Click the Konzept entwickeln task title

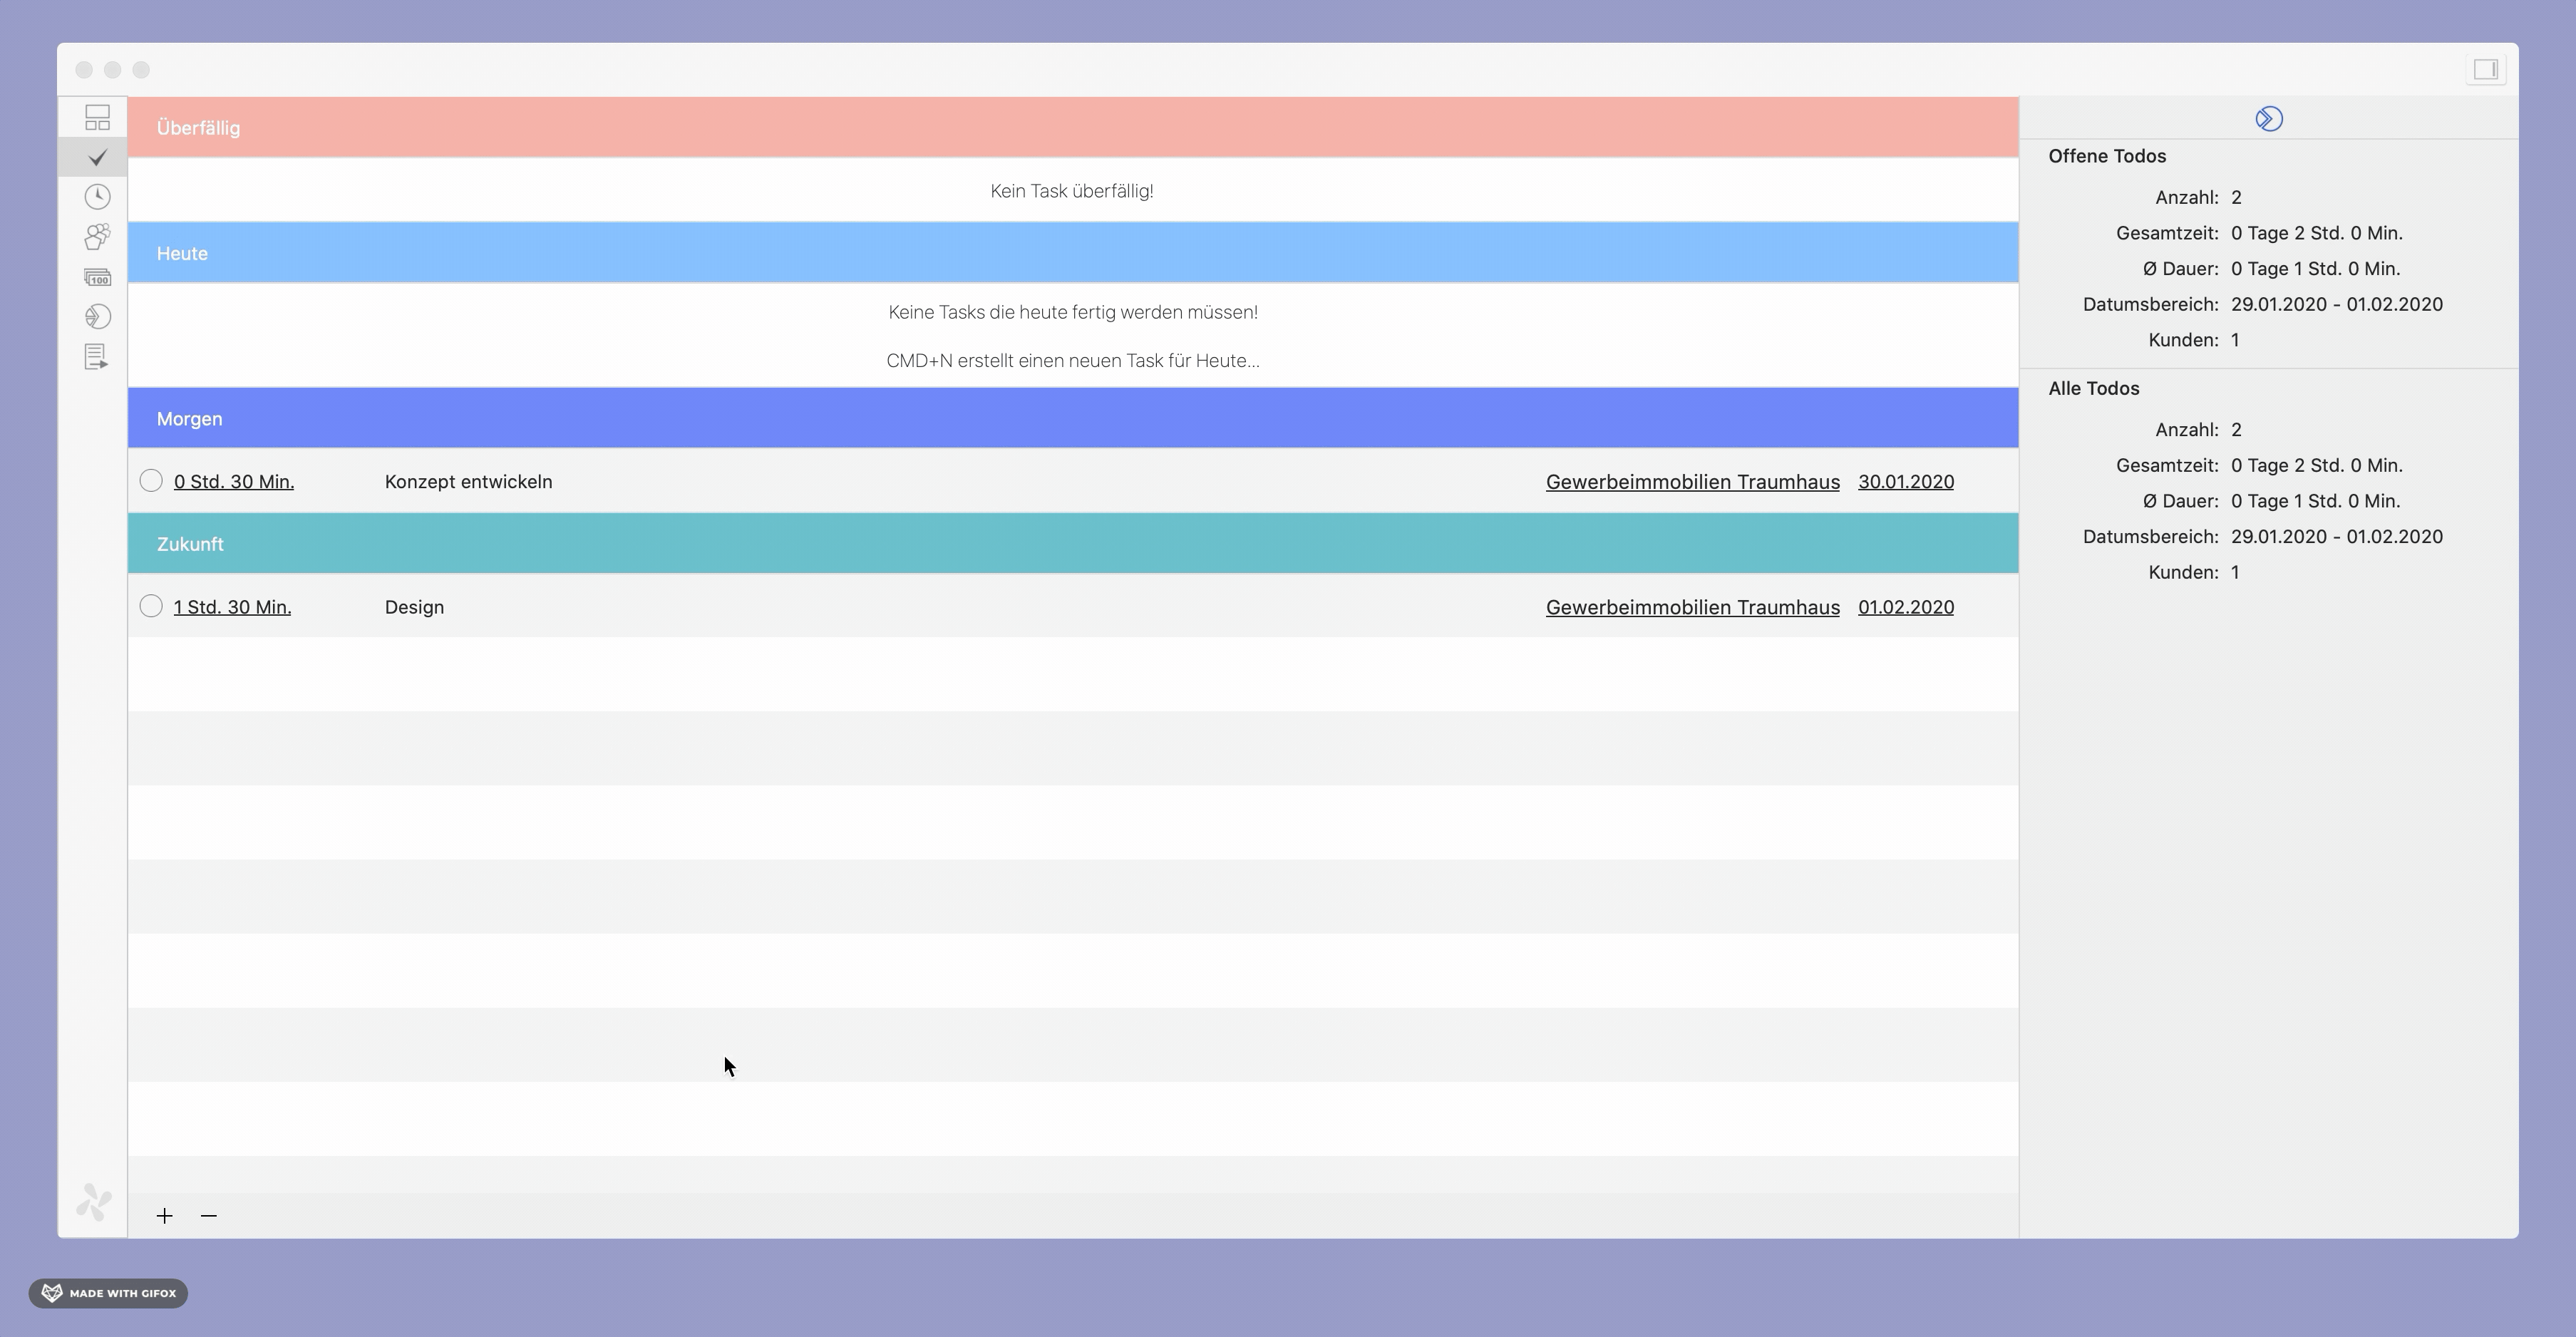pos(468,482)
